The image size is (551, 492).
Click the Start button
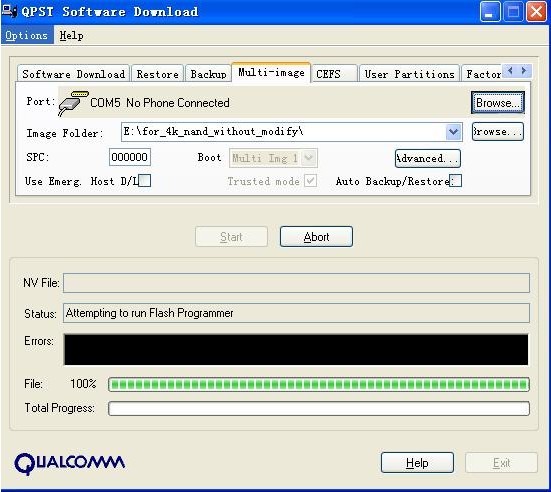tap(231, 237)
